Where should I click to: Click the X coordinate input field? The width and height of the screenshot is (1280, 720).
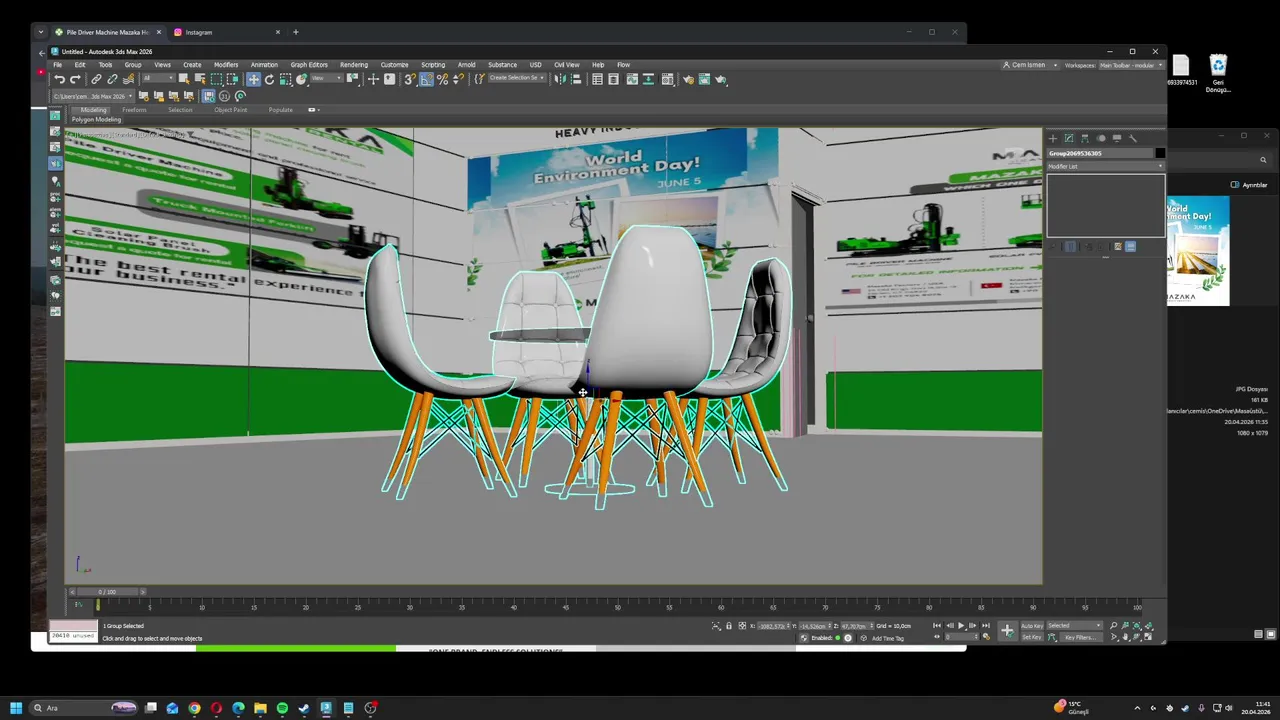pyautogui.click(x=772, y=626)
